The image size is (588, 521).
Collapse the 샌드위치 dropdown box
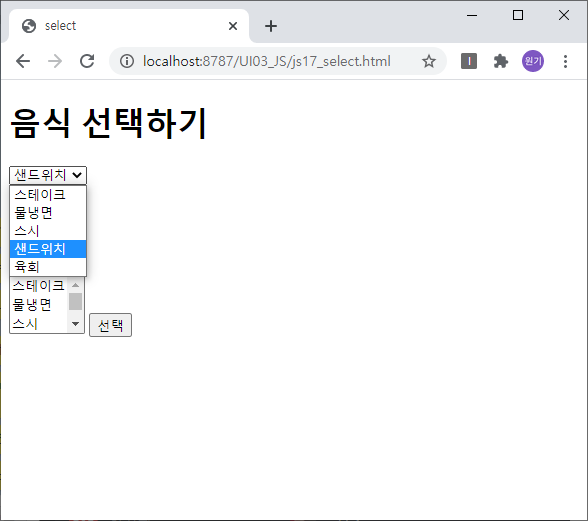(x=48, y=175)
